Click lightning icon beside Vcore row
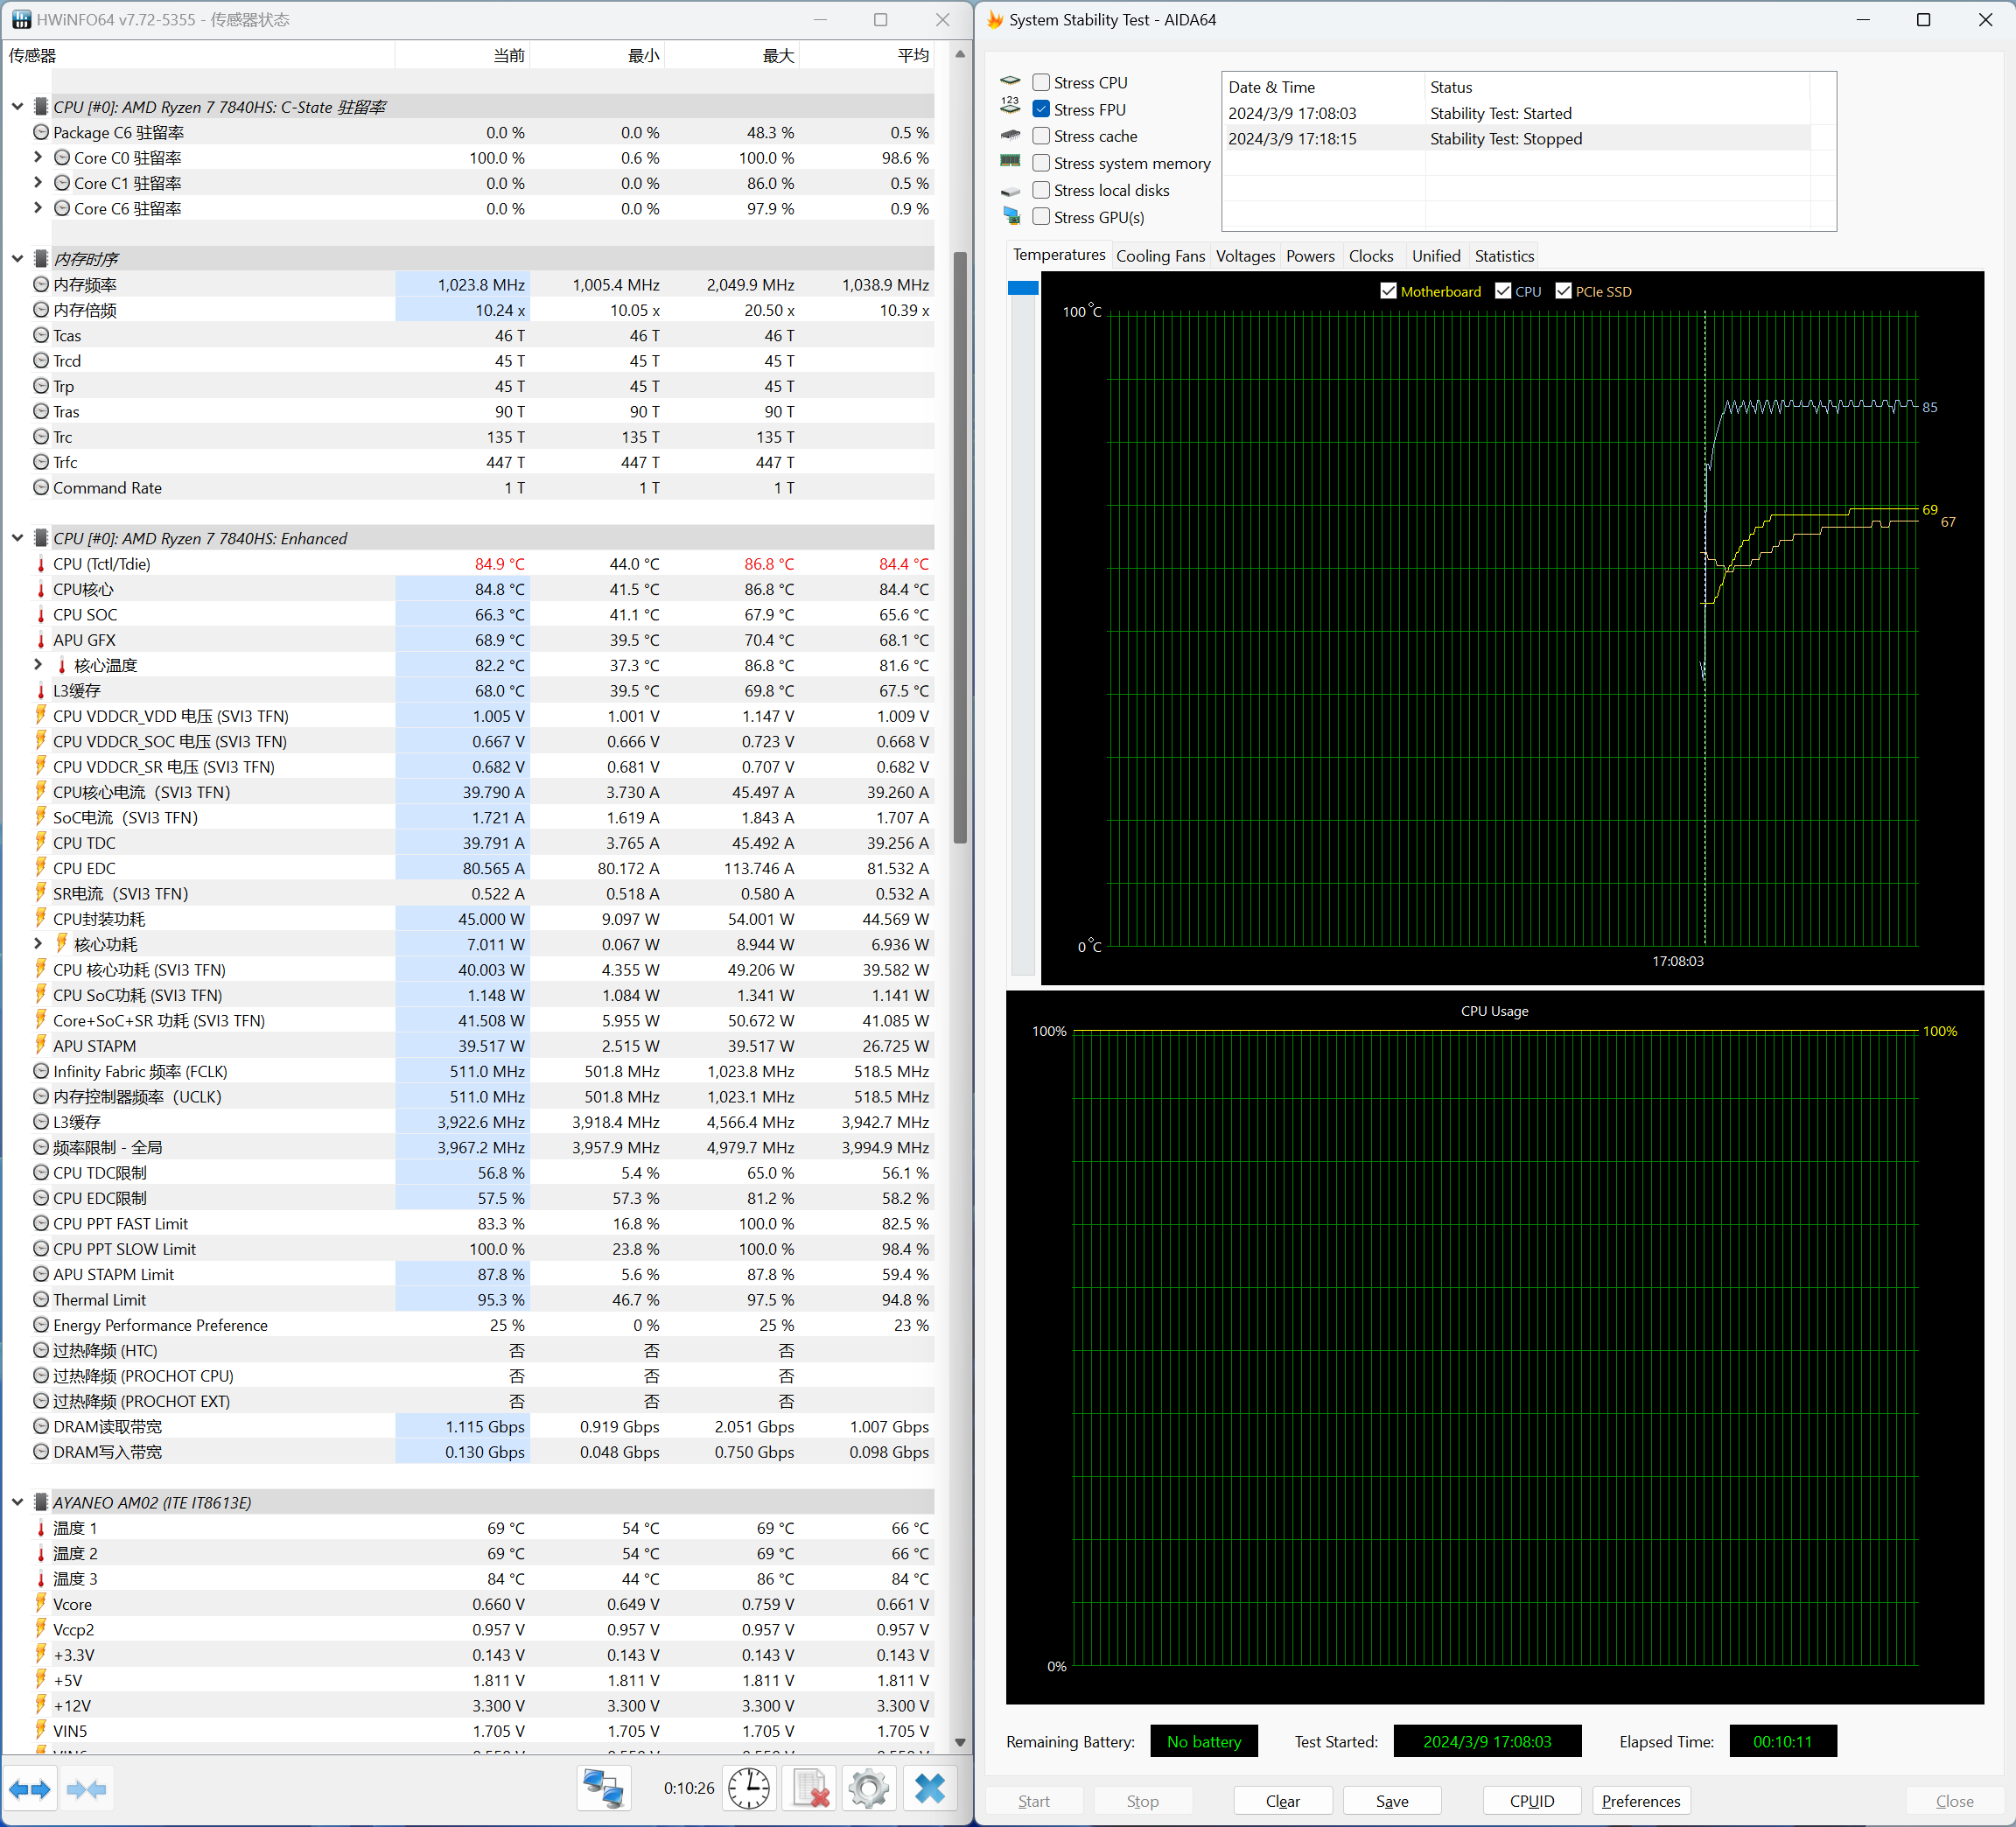Screen dimensions: 2016x1827 [41, 1604]
